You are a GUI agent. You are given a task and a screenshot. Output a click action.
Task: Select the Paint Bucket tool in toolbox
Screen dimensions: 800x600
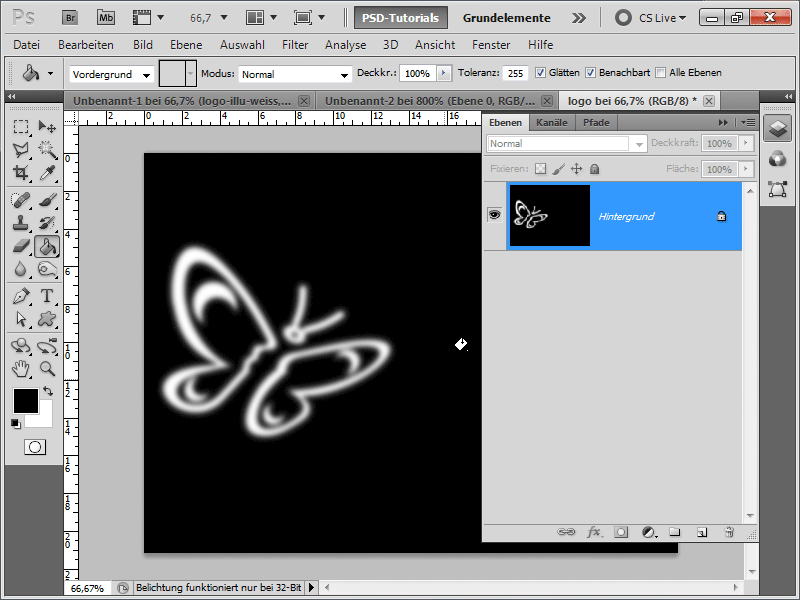(x=47, y=246)
